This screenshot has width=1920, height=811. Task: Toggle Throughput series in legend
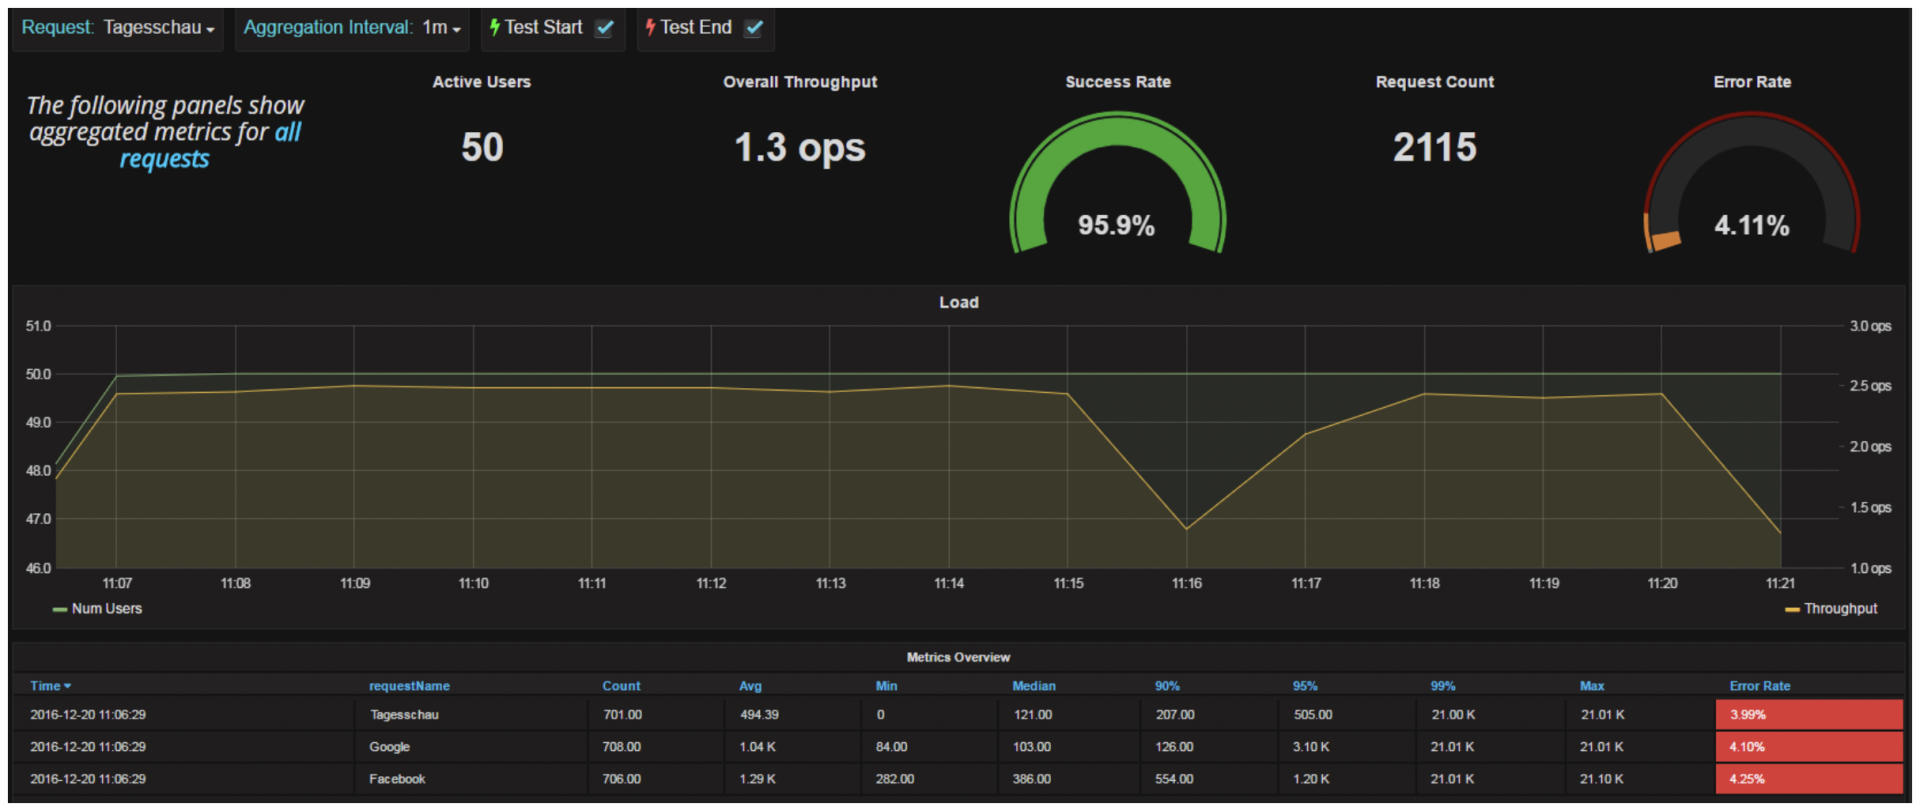(1840, 608)
